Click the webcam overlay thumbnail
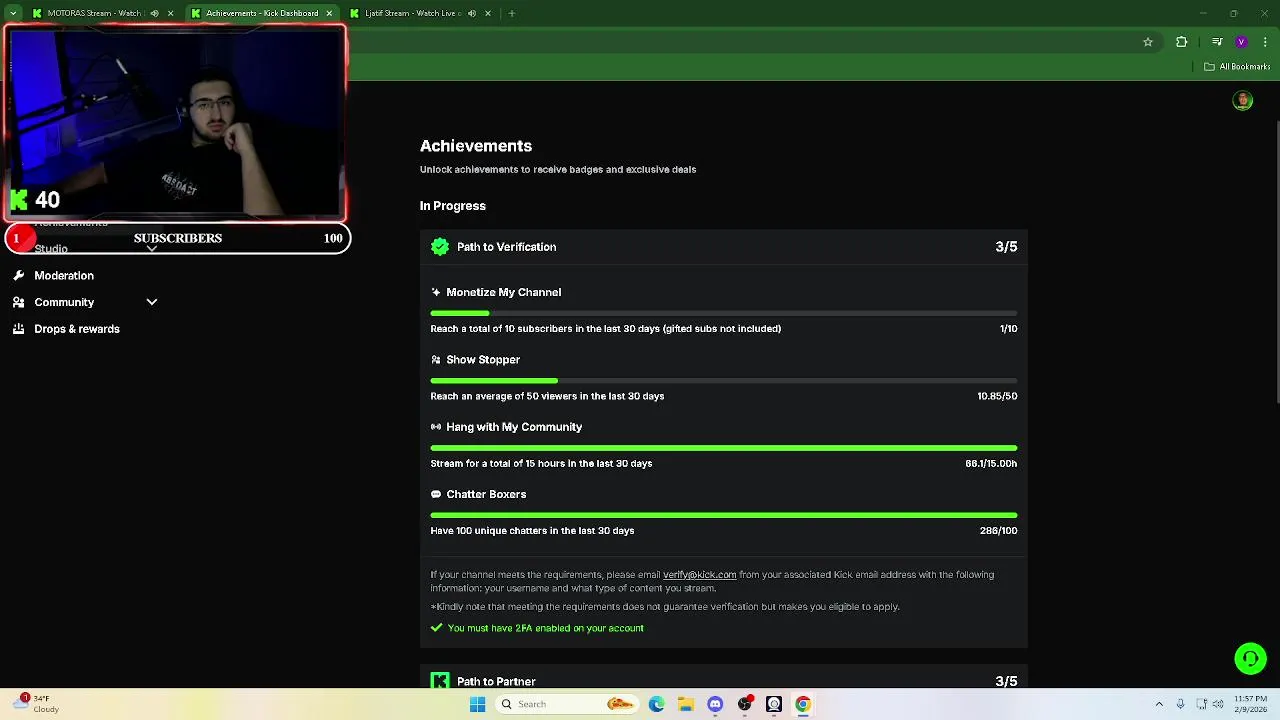This screenshot has width=1280, height=720. 175,123
